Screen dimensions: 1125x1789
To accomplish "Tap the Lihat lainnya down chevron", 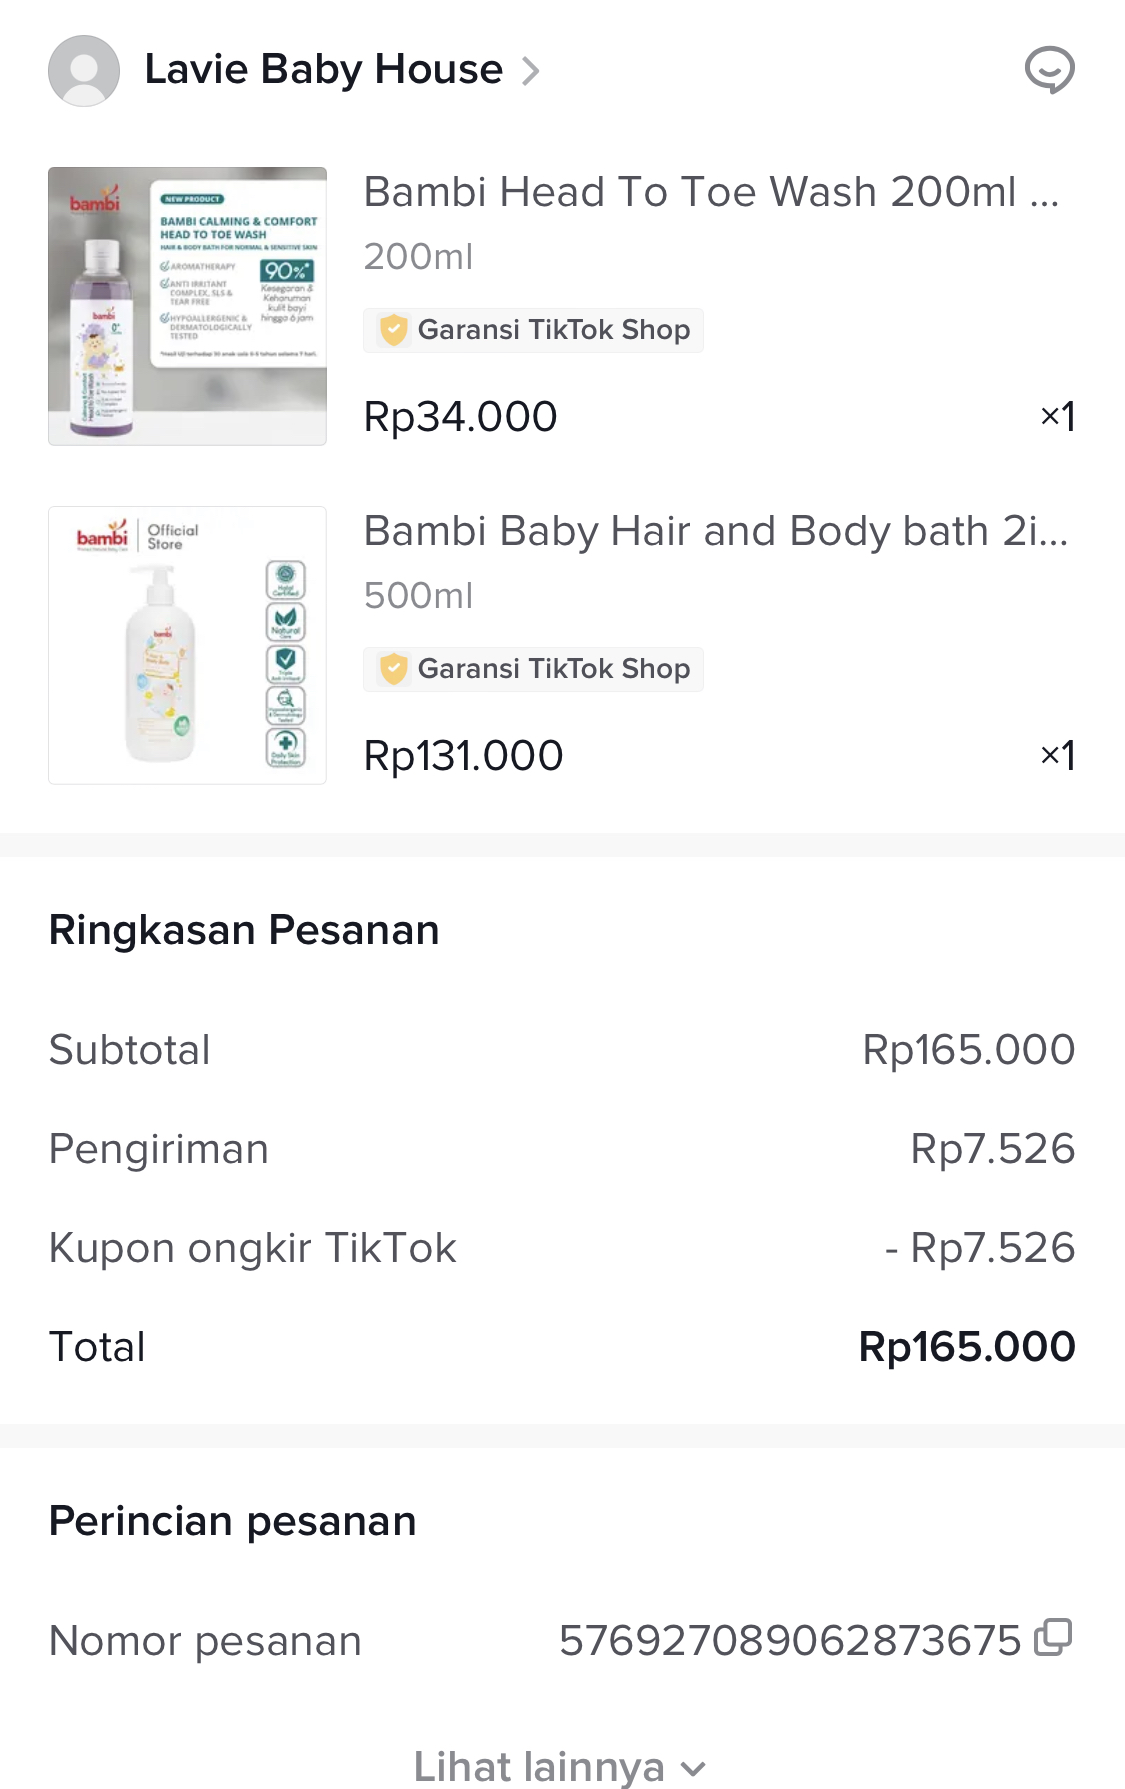I will [x=693, y=1769].
